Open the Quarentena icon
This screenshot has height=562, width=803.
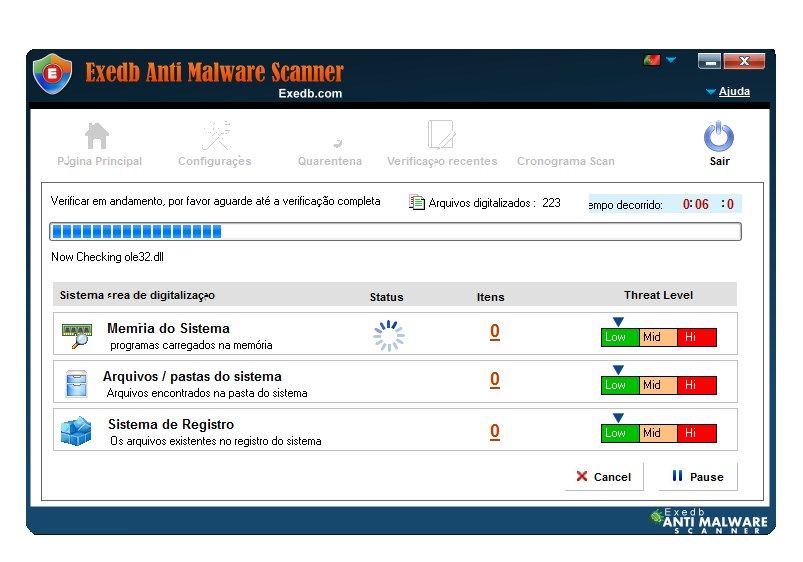[338, 143]
